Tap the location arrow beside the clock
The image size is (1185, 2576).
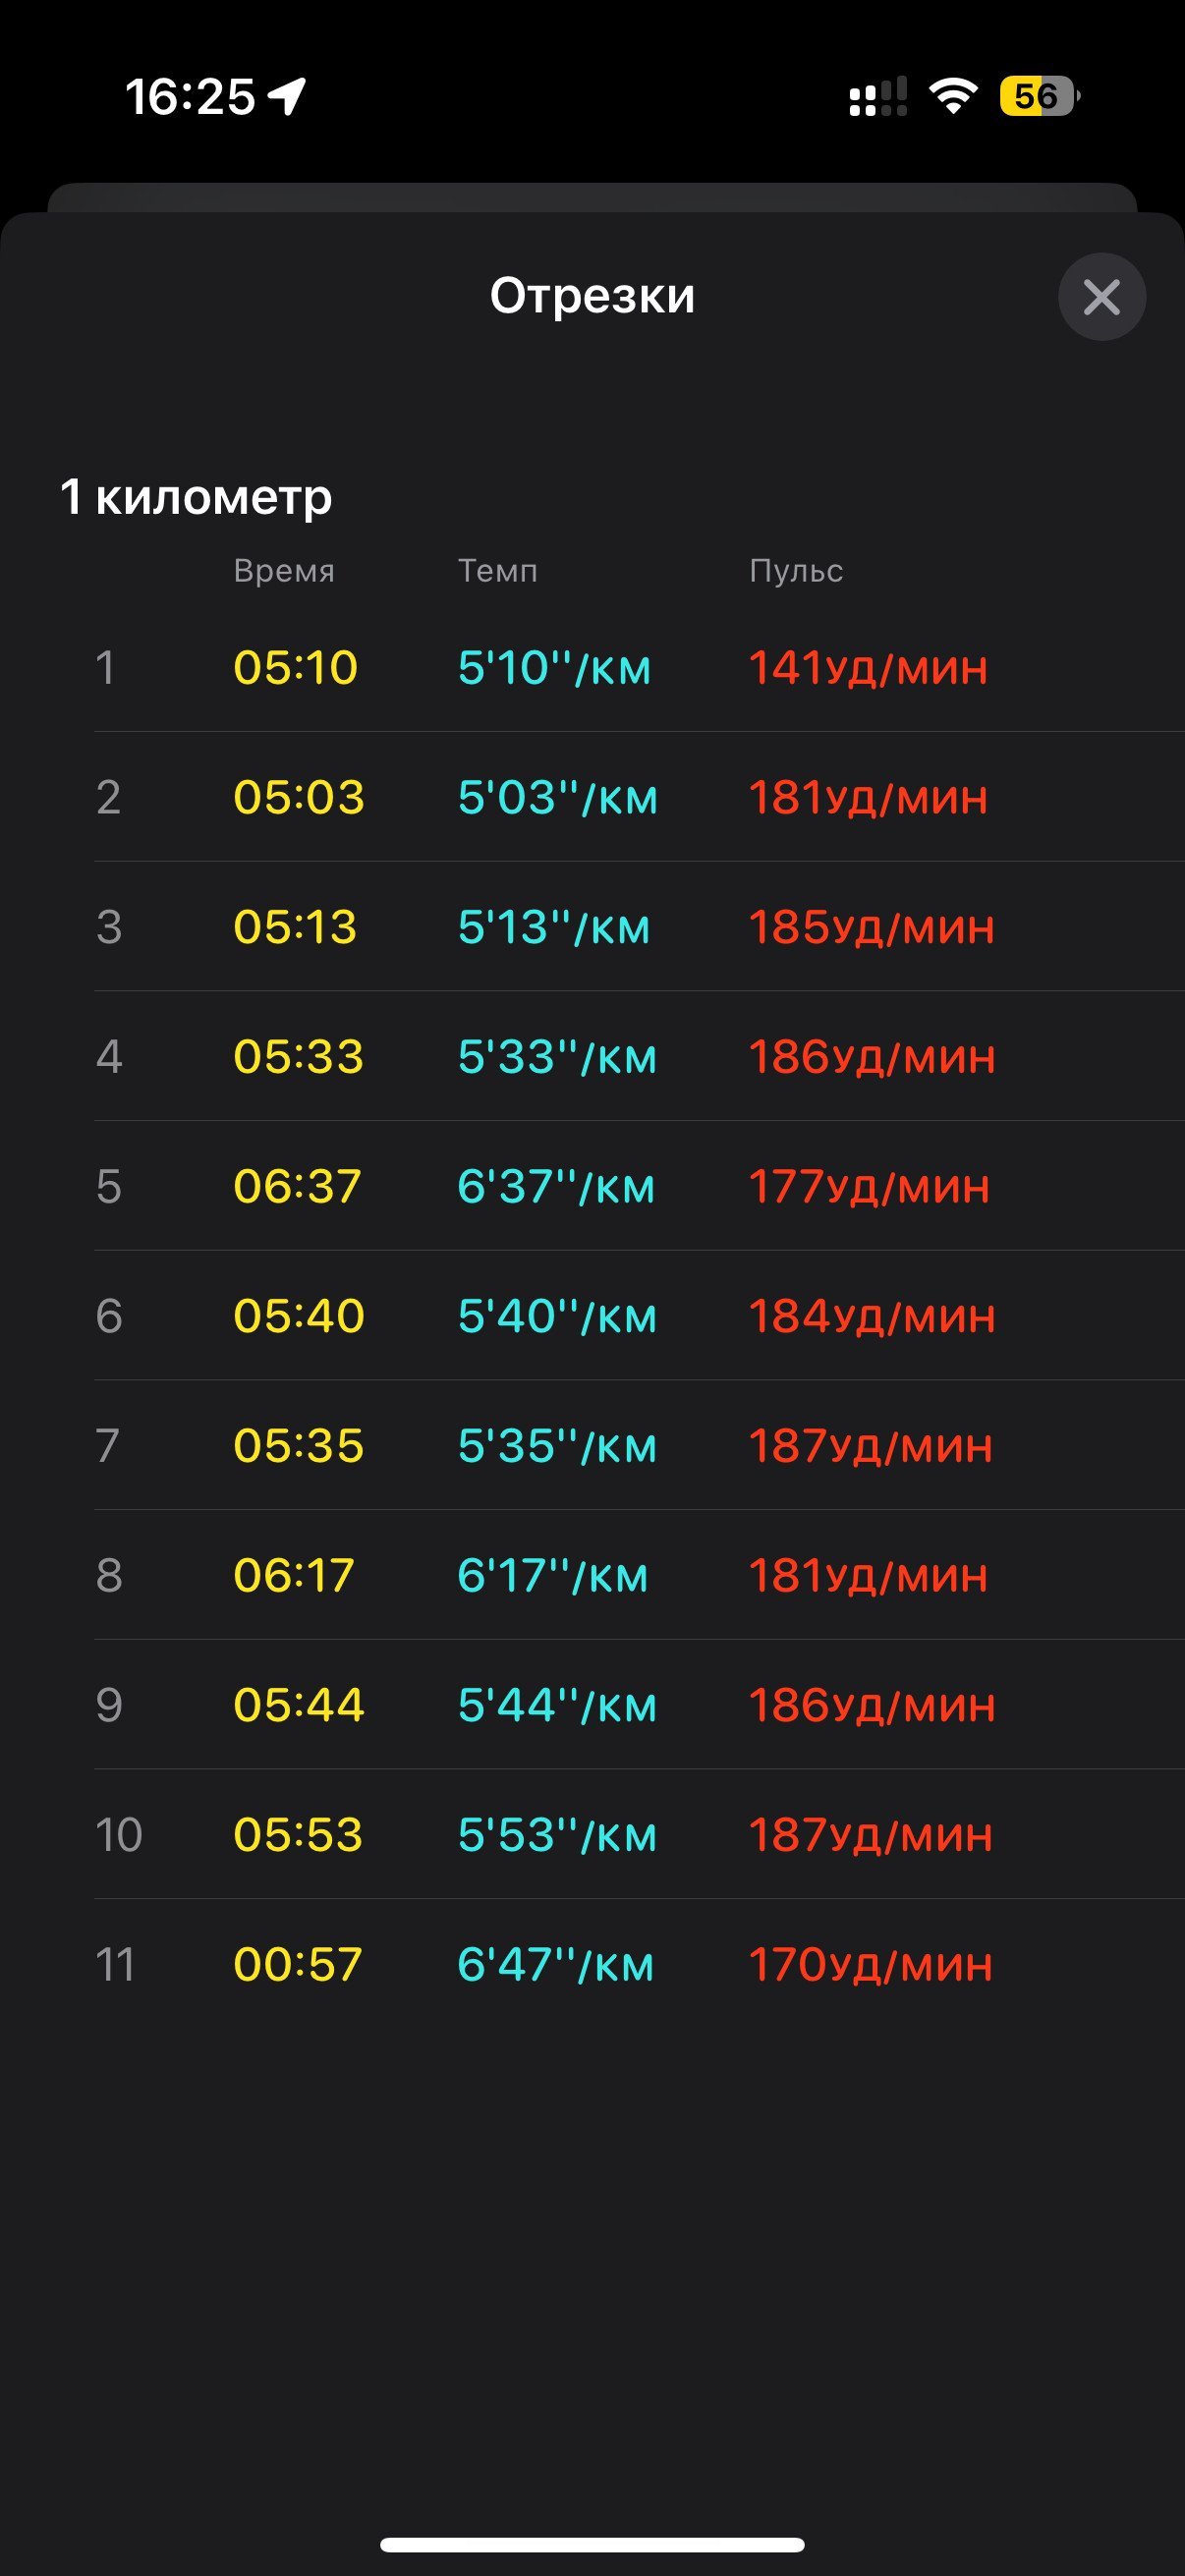point(287,97)
